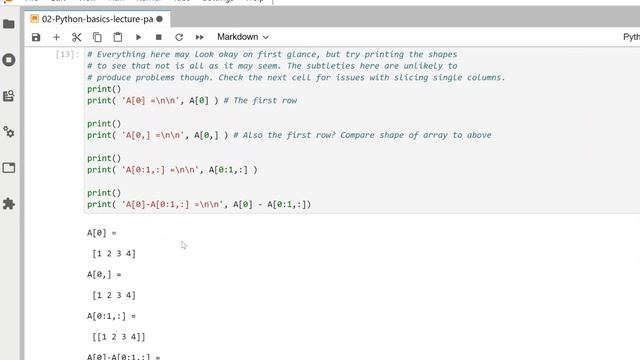Open the extension manager puzzle icon
The width and height of the screenshot is (640, 360).
pos(9,204)
